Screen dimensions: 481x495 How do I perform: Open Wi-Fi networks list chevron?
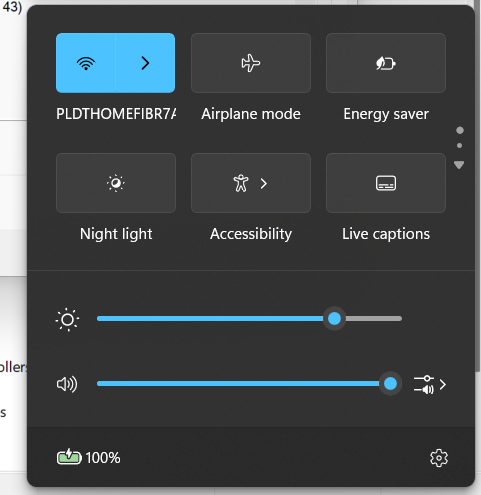click(145, 63)
